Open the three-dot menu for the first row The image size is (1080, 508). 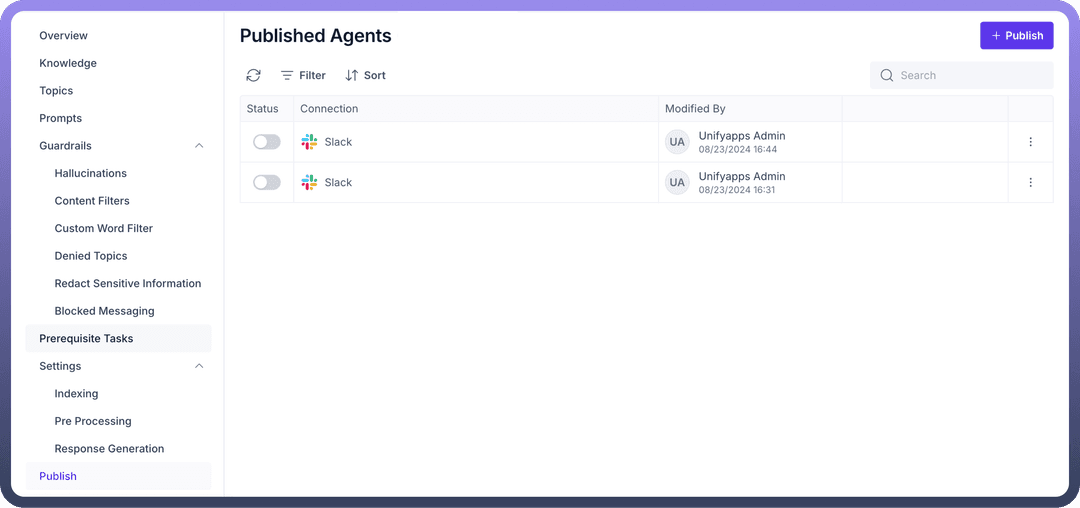1030,142
